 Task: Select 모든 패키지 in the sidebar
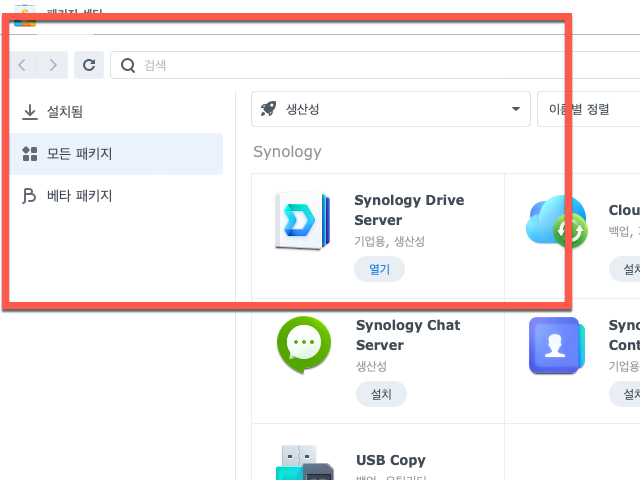tap(116, 154)
